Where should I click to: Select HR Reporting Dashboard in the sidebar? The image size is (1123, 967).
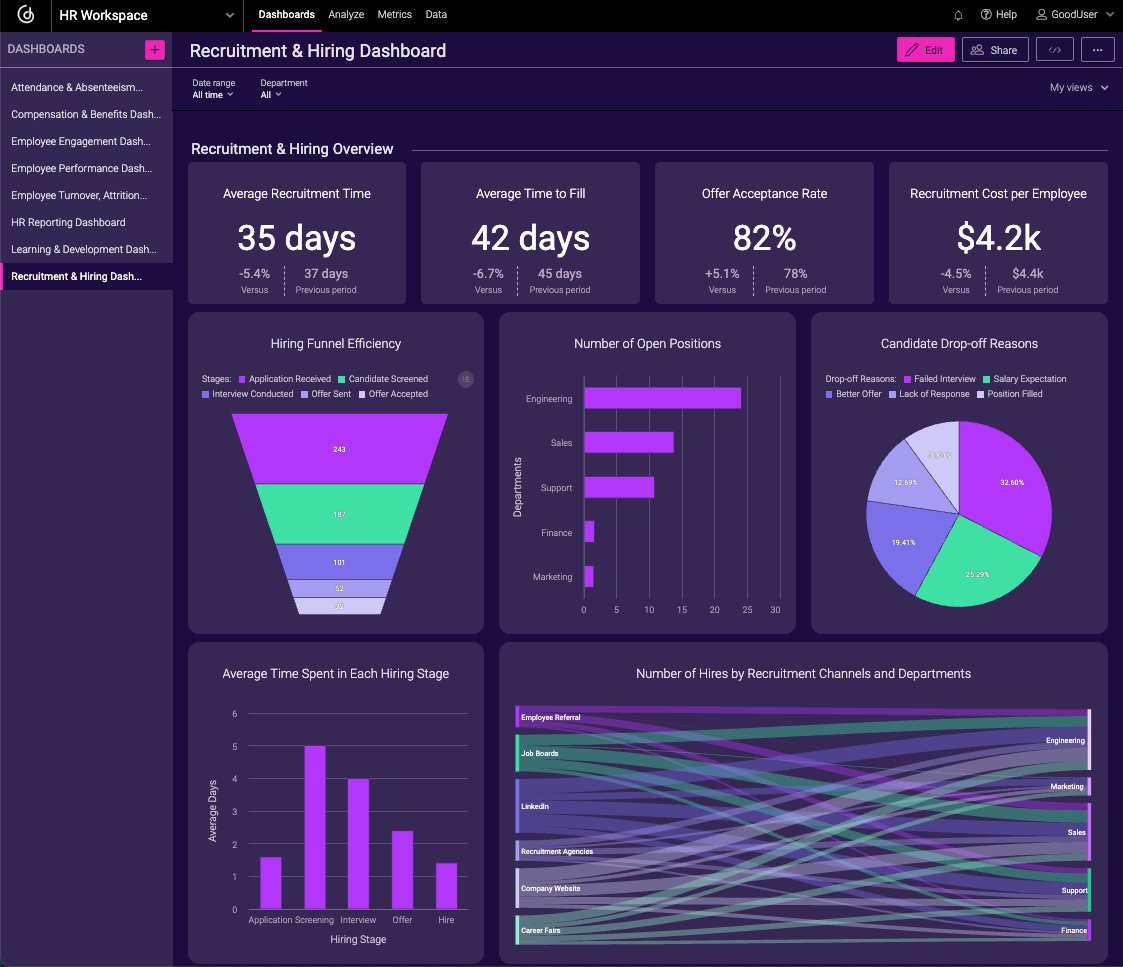pyautogui.click(x=66, y=222)
